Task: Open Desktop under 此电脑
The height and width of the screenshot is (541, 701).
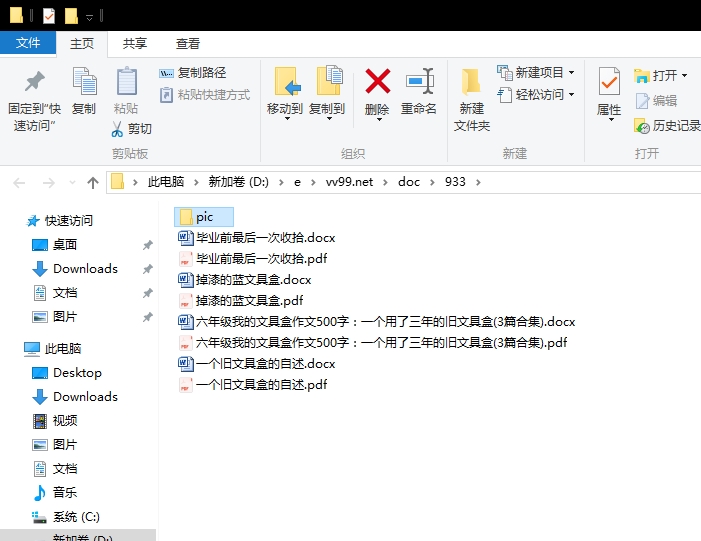Action: pos(67,373)
